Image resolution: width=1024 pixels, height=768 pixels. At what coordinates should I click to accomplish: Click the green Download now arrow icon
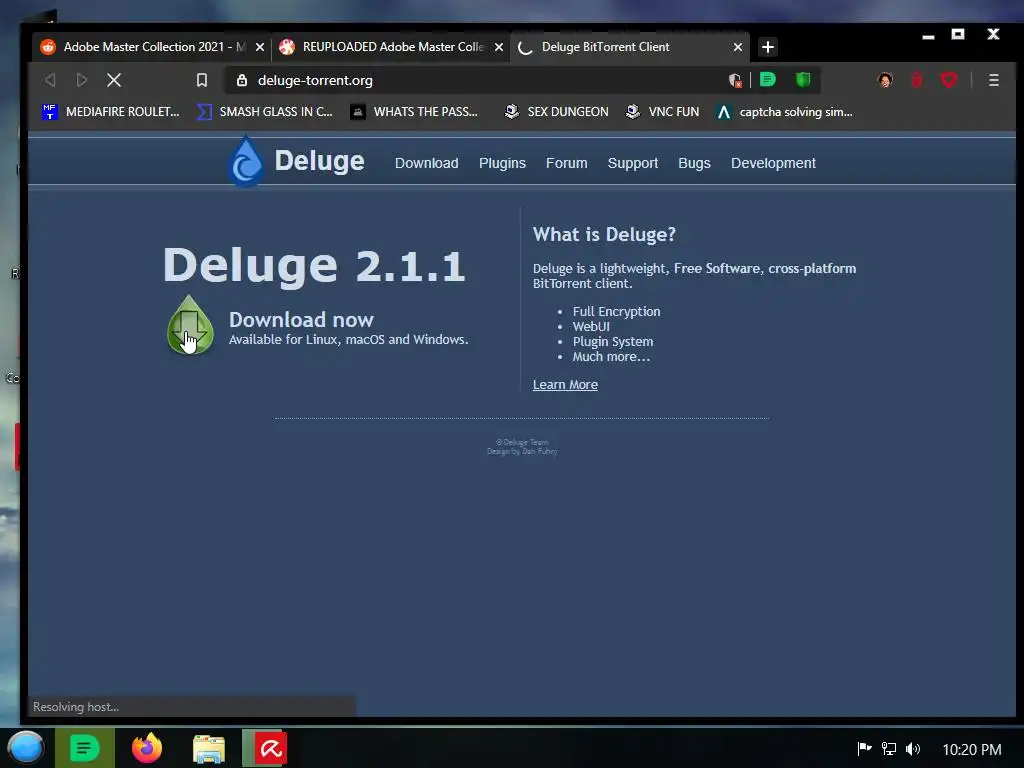point(190,325)
